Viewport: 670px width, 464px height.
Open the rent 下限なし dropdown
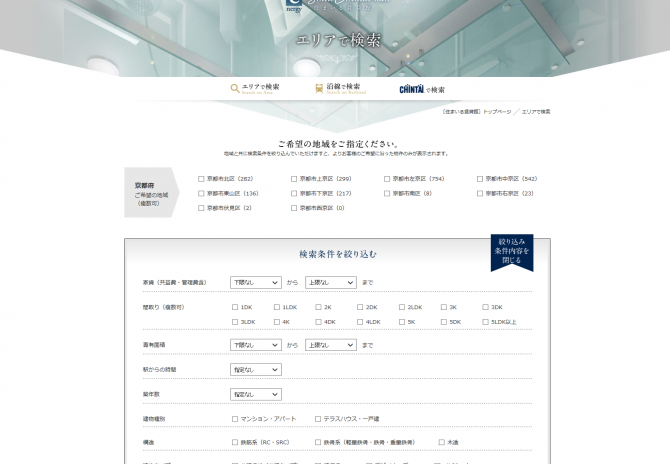(256, 282)
